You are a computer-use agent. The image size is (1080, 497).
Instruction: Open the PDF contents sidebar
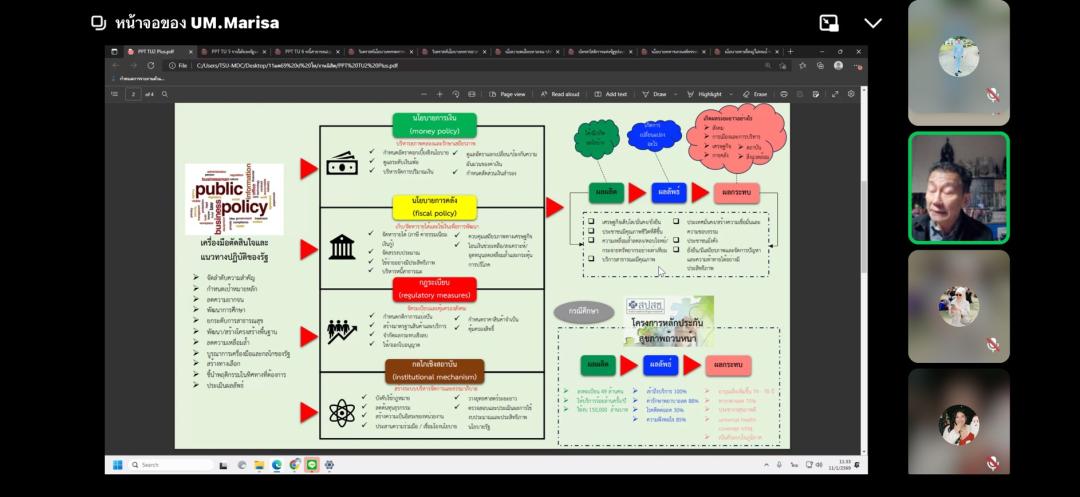tap(115, 94)
